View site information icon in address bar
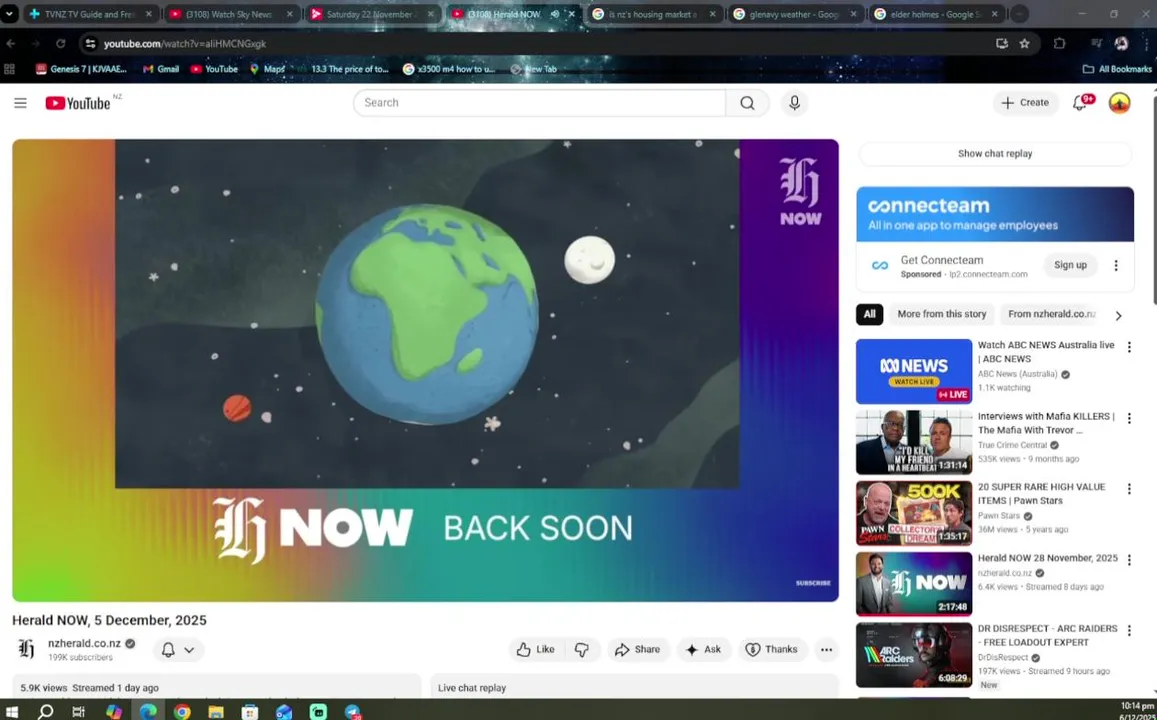The width and height of the screenshot is (1157, 720). point(90,44)
